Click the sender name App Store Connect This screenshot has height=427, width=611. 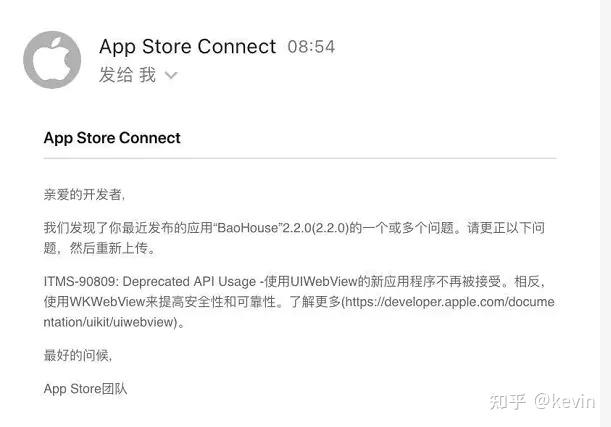click(x=187, y=47)
